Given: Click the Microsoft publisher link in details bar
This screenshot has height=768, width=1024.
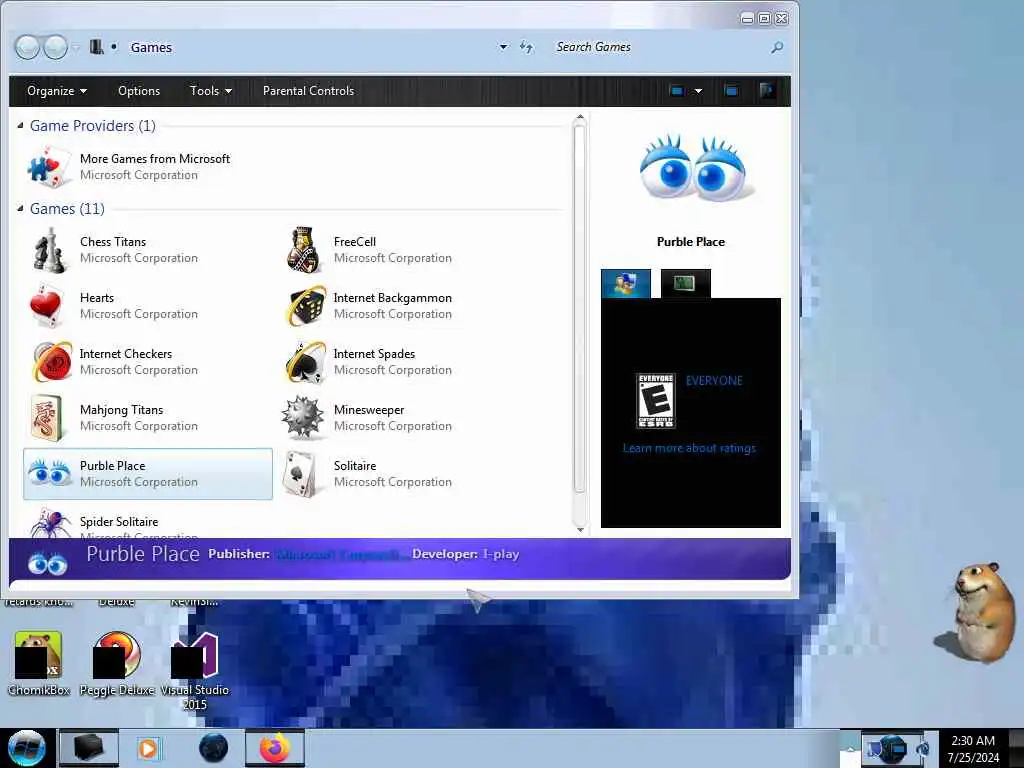Looking at the screenshot, I should (x=342, y=554).
